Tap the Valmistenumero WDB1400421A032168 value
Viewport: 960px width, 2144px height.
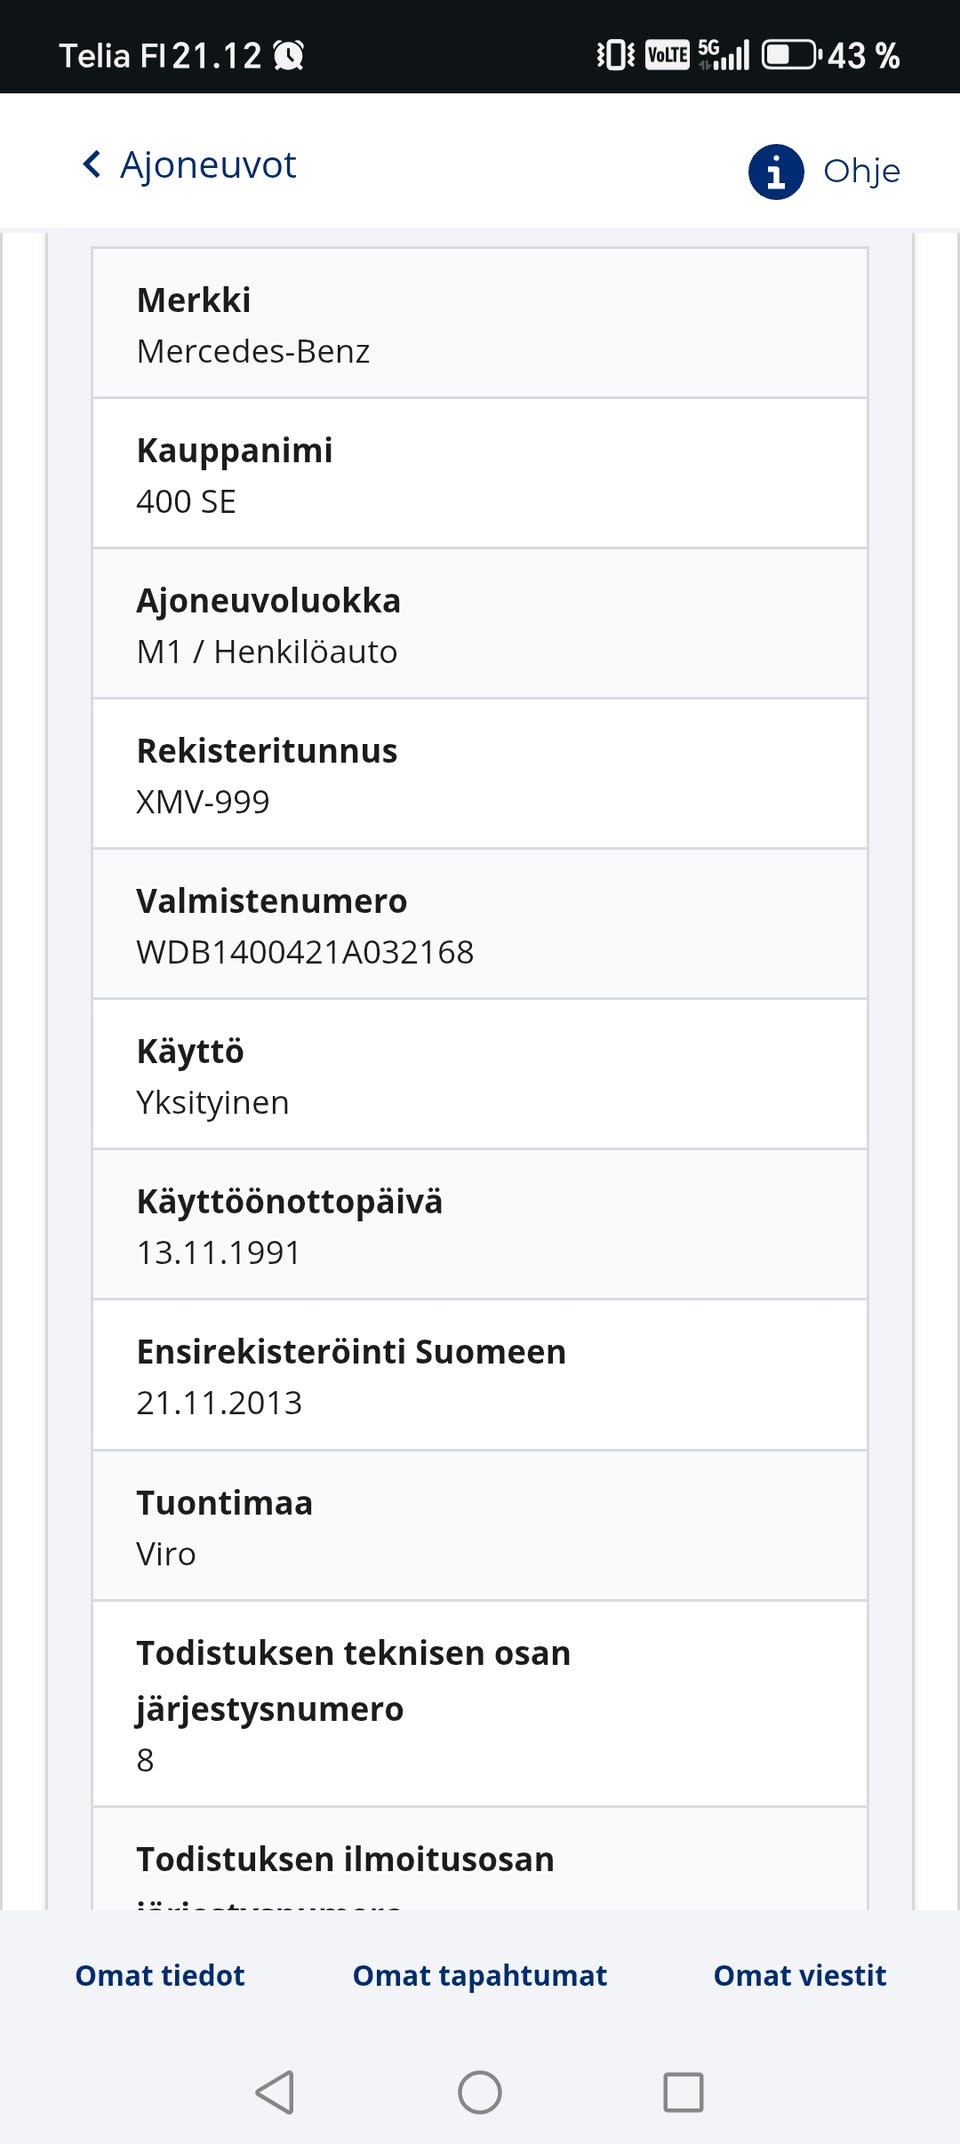coord(305,952)
